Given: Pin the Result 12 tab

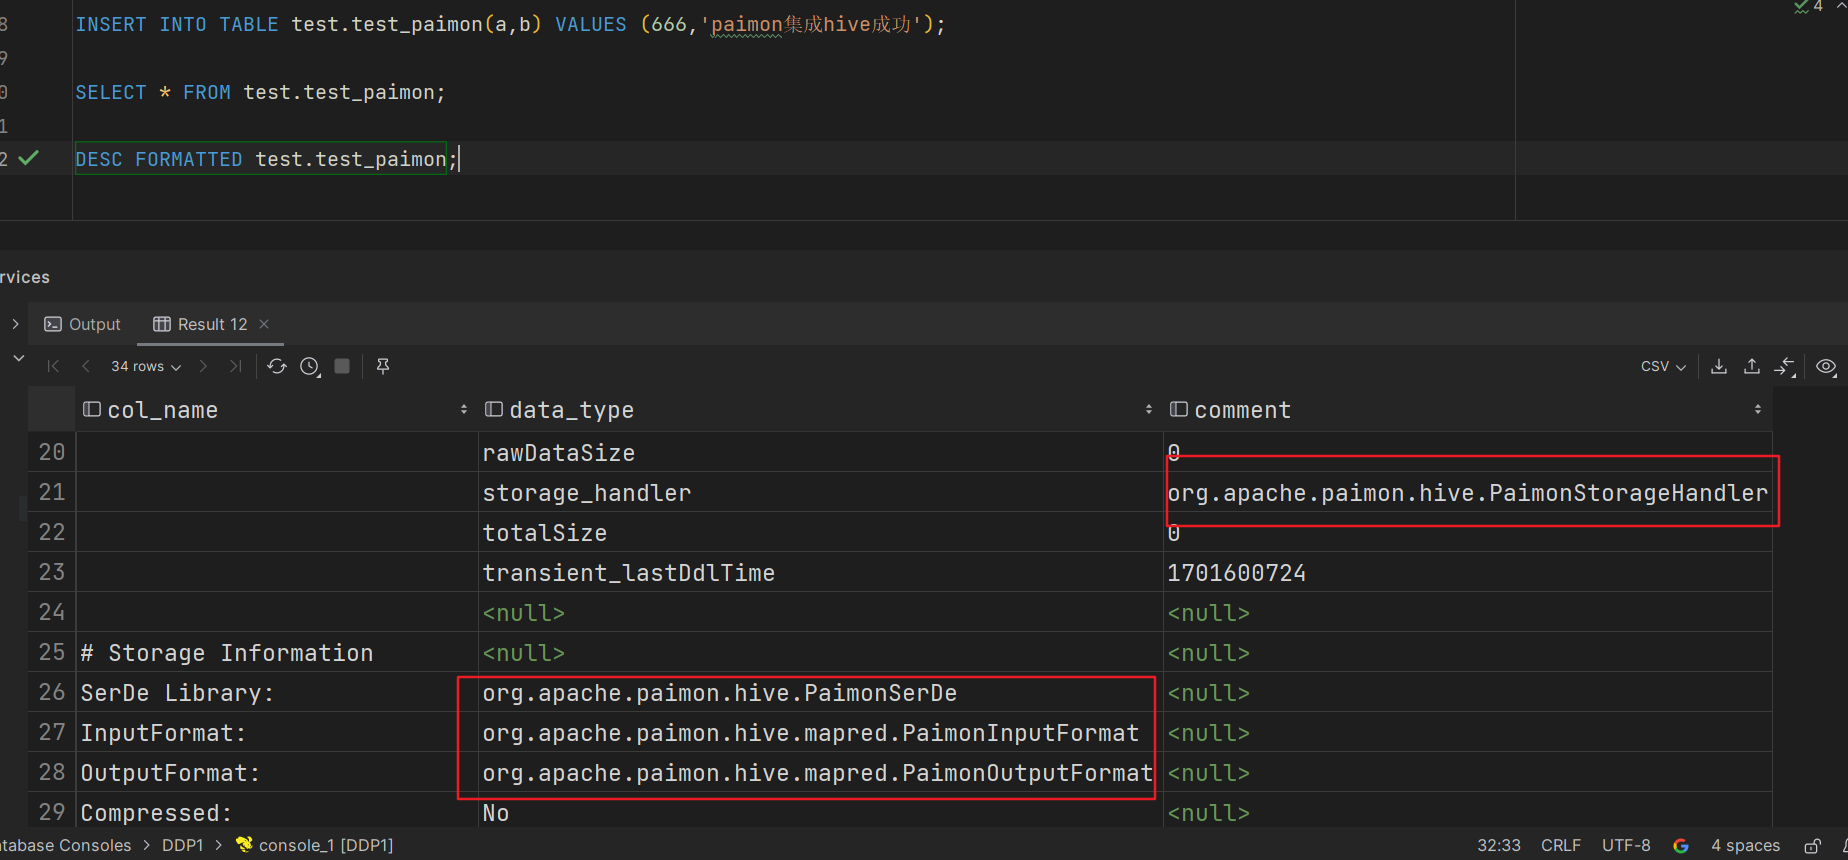Looking at the screenshot, I should click(383, 366).
